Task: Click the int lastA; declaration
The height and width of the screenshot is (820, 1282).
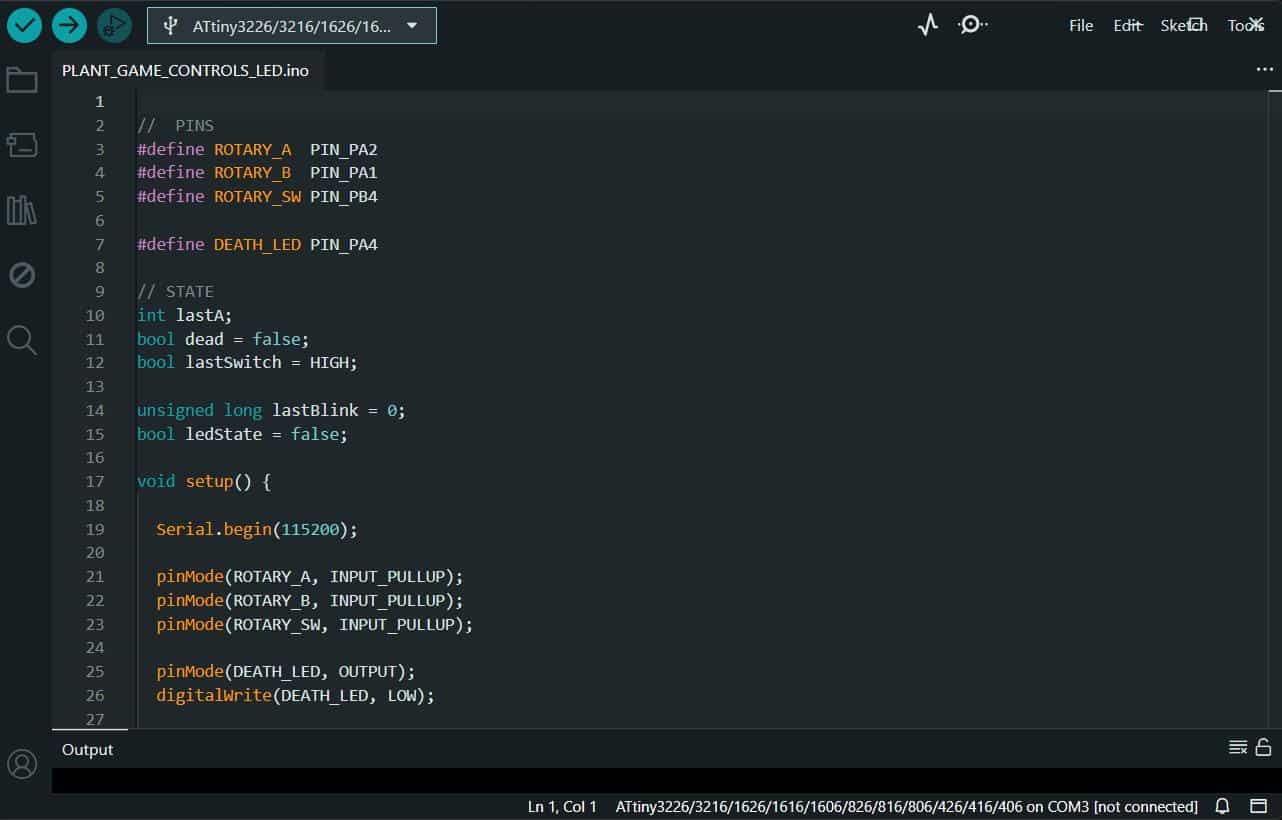Action: (x=185, y=315)
